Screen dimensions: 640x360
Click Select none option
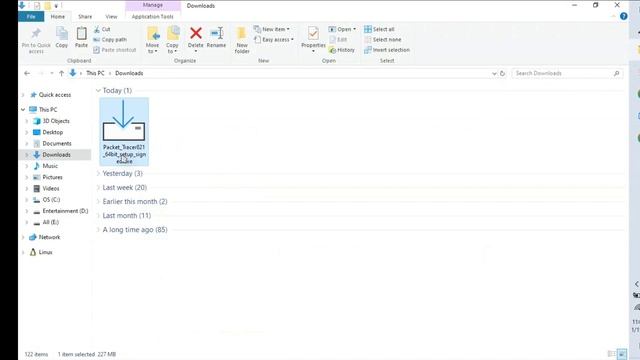[x=382, y=40]
